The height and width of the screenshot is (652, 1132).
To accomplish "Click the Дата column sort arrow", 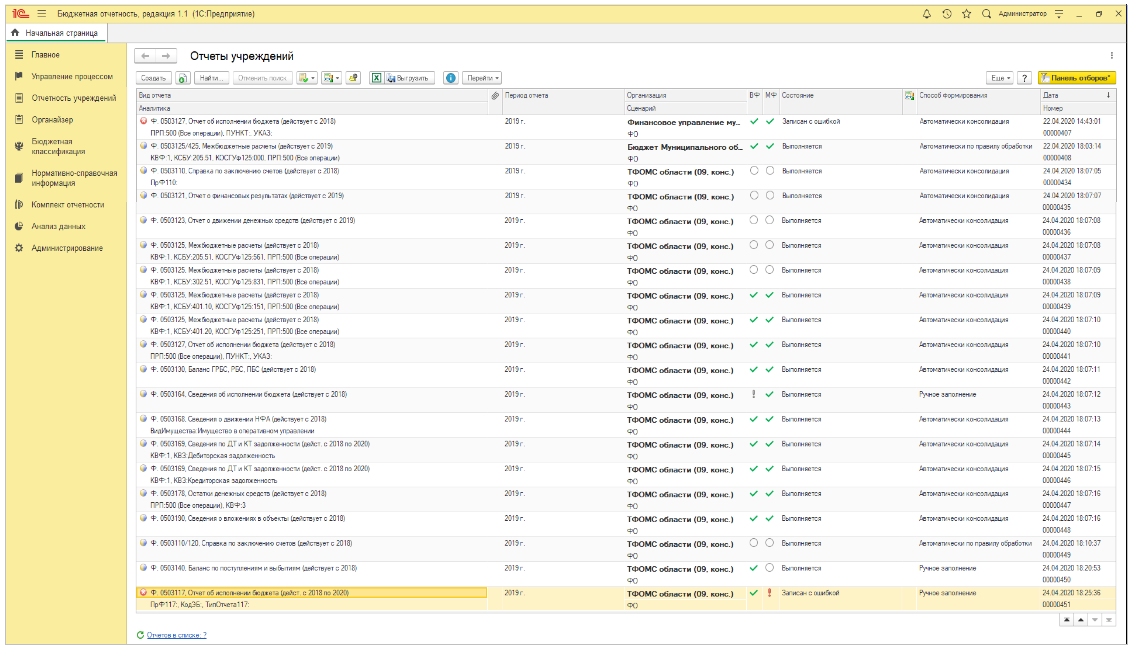I will point(1108,95).
